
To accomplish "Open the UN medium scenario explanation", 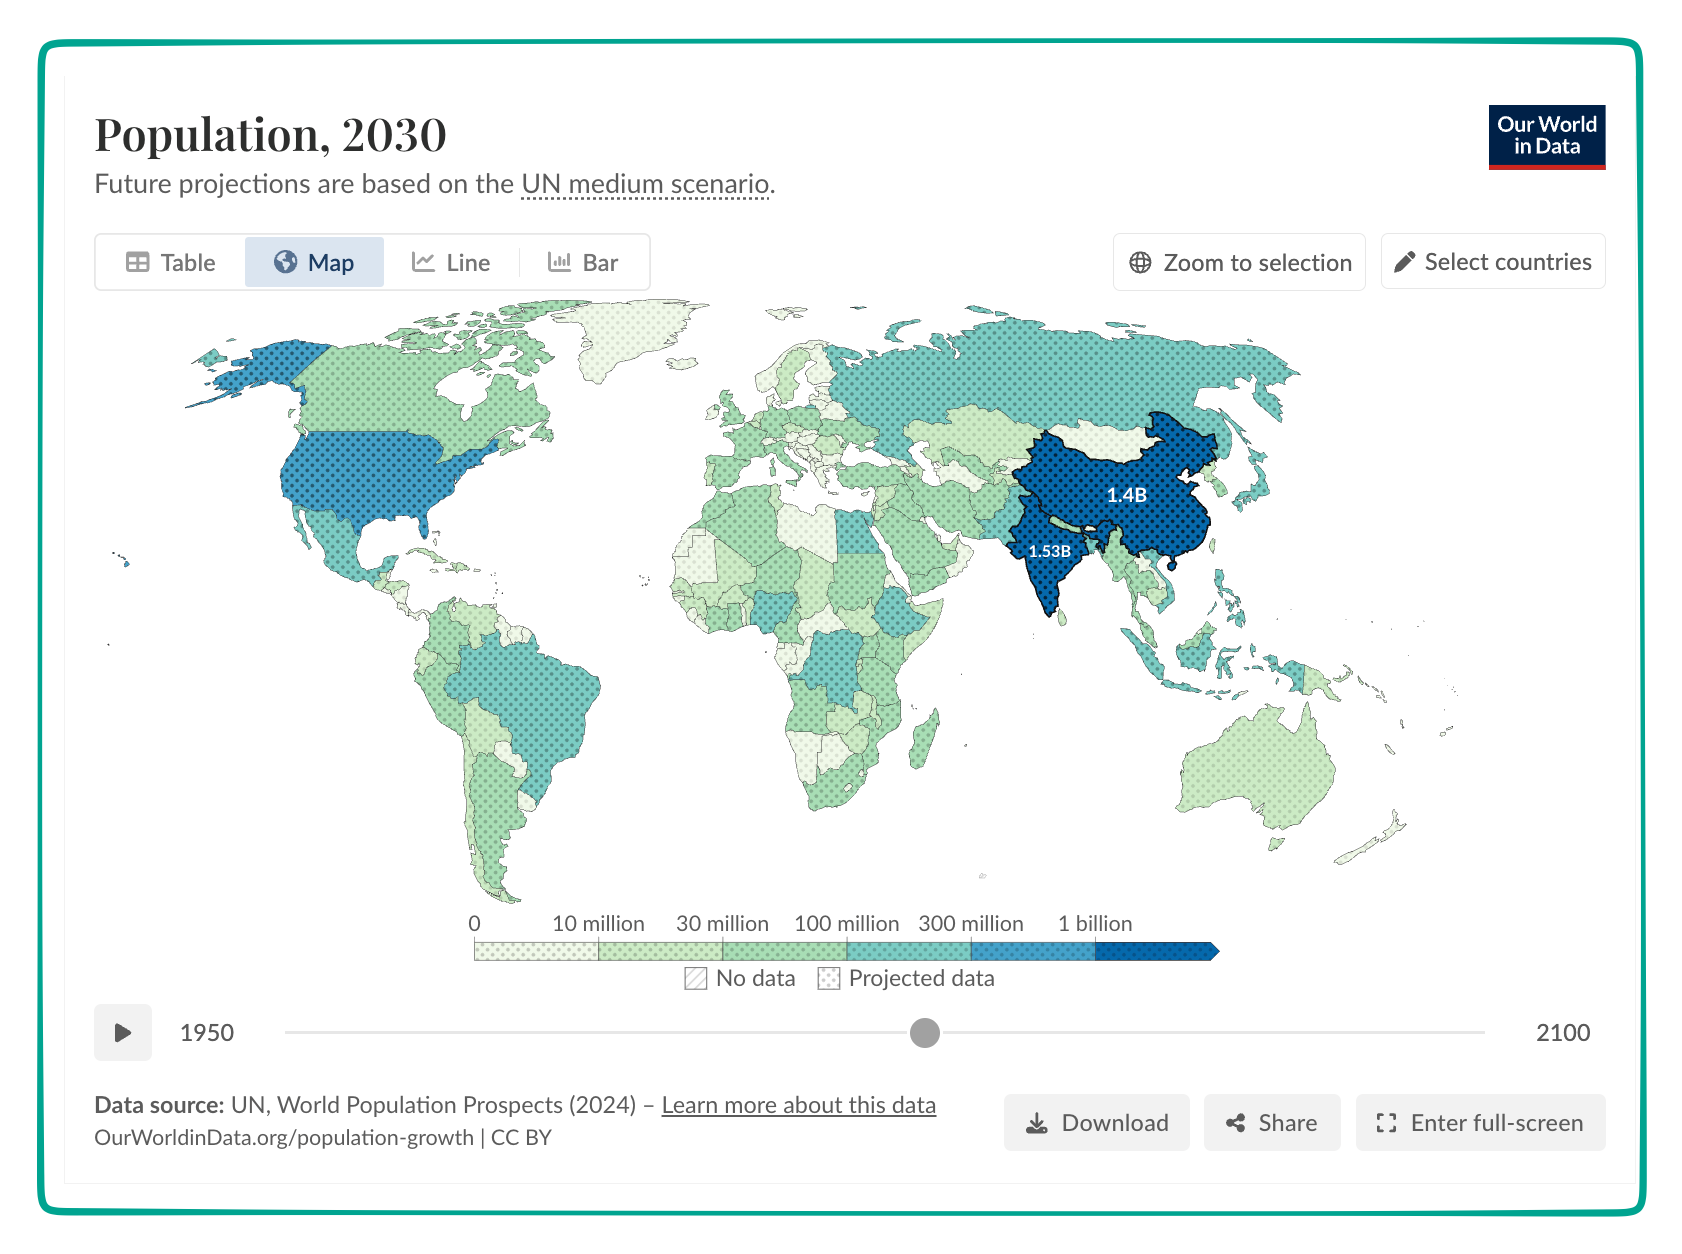I will pos(646,184).
